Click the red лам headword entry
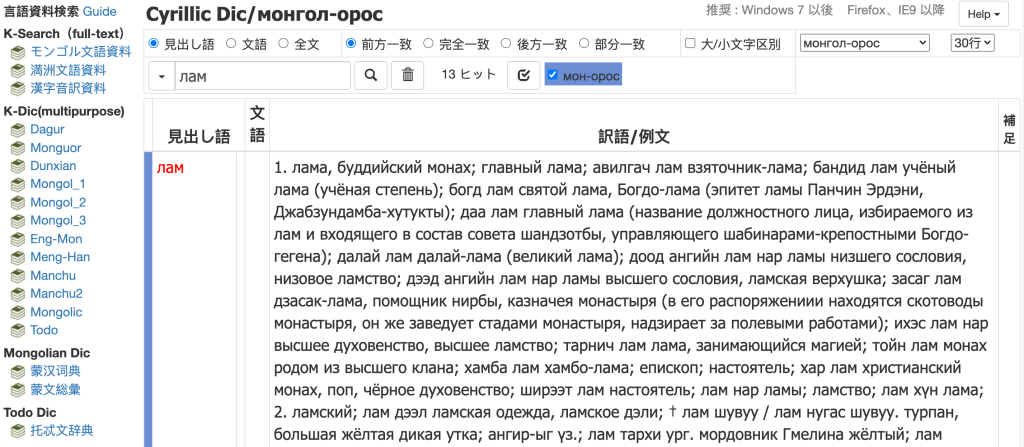Screen dimensions: 1024x447 click(171, 168)
